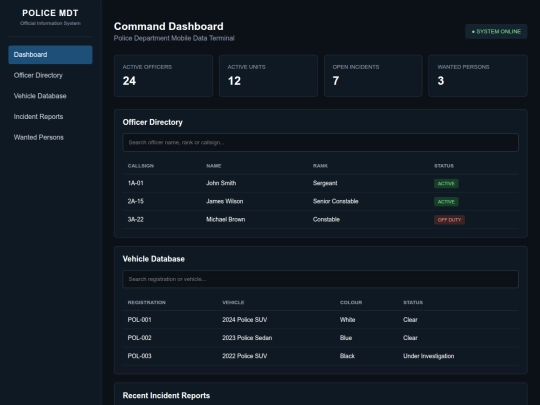Click registration POL-003
The image size is (540, 405).
(139, 356)
